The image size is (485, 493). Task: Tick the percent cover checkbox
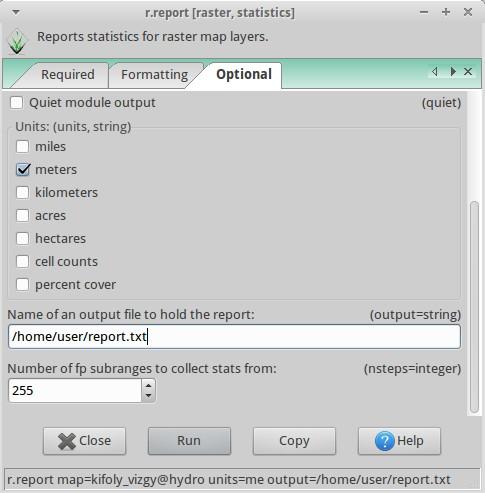pos(23,285)
